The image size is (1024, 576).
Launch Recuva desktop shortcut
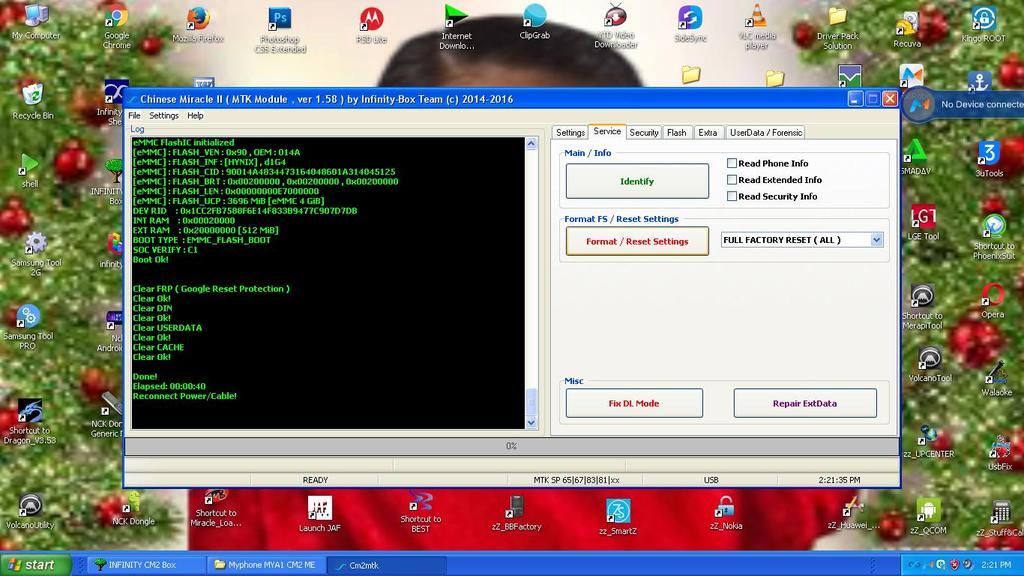906,30
